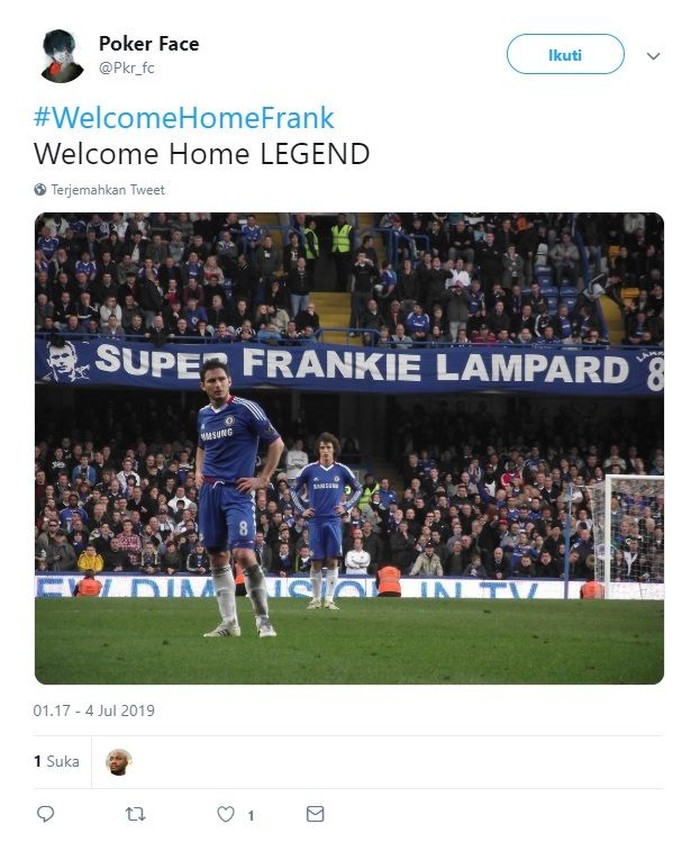Click the retweet arrows icon
This screenshot has height=851, width=700.
[135, 814]
